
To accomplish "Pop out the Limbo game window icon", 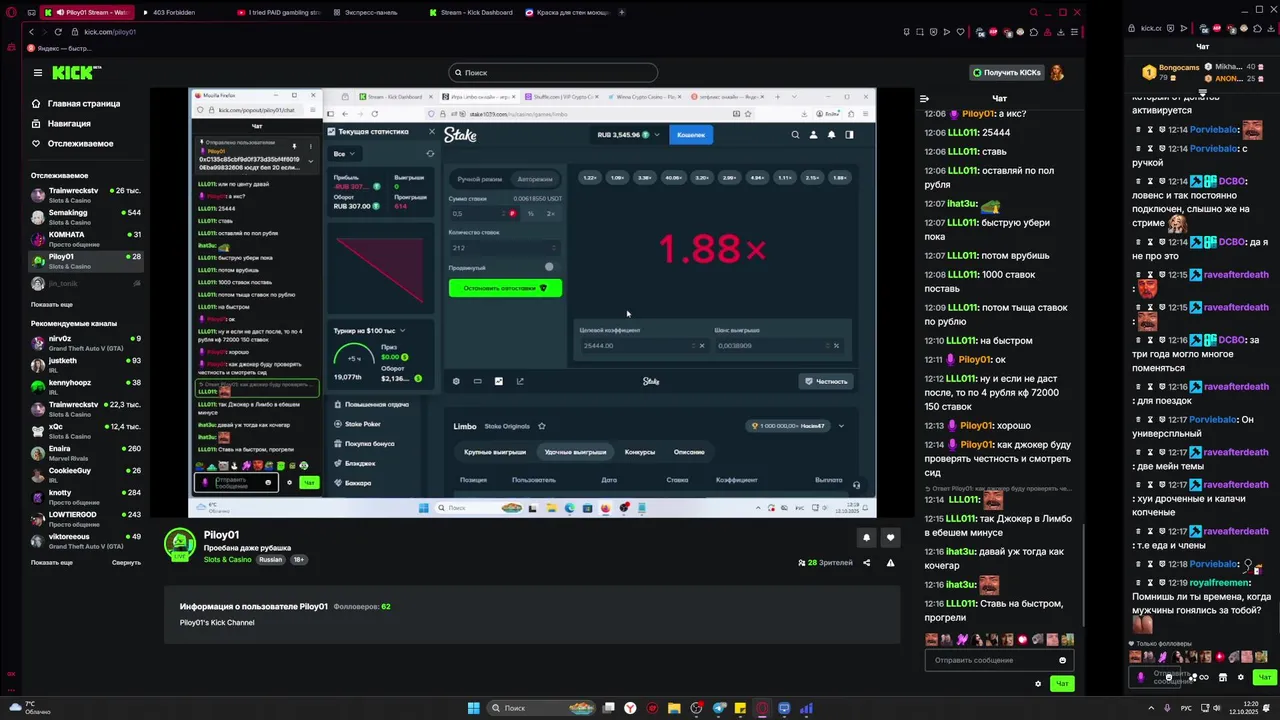I will [519, 381].
